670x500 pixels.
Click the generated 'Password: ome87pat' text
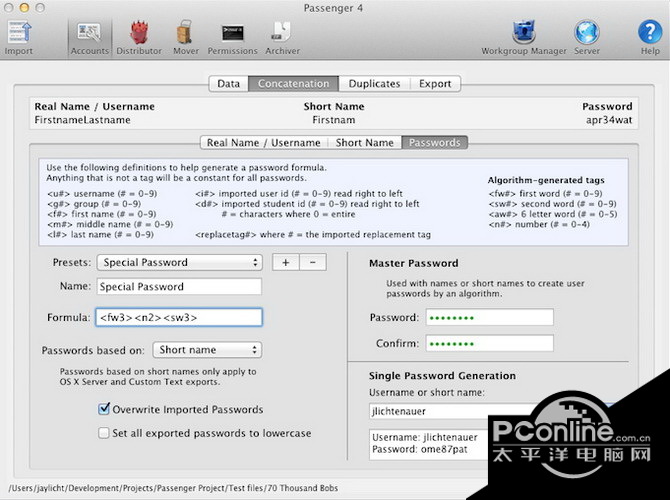point(420,450)
